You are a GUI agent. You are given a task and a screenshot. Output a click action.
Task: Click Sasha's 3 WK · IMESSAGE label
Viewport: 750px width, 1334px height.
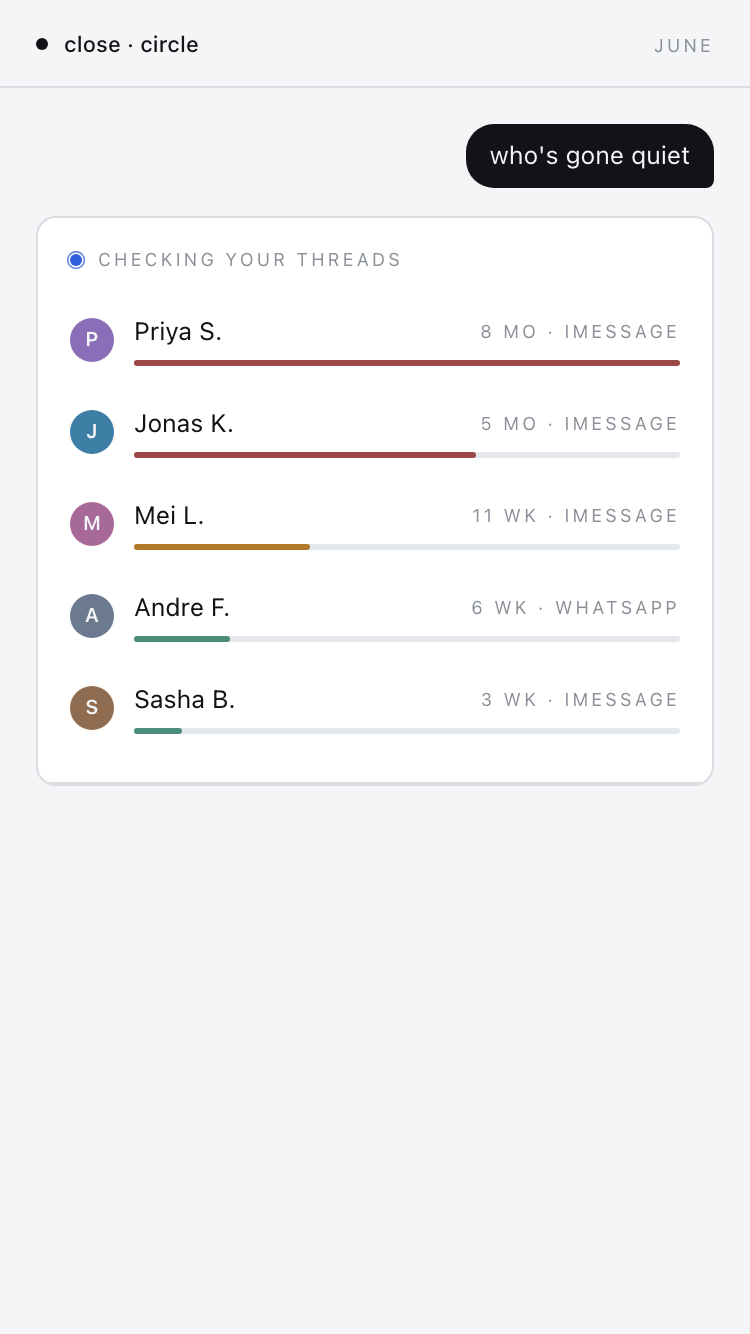(580, 700)
